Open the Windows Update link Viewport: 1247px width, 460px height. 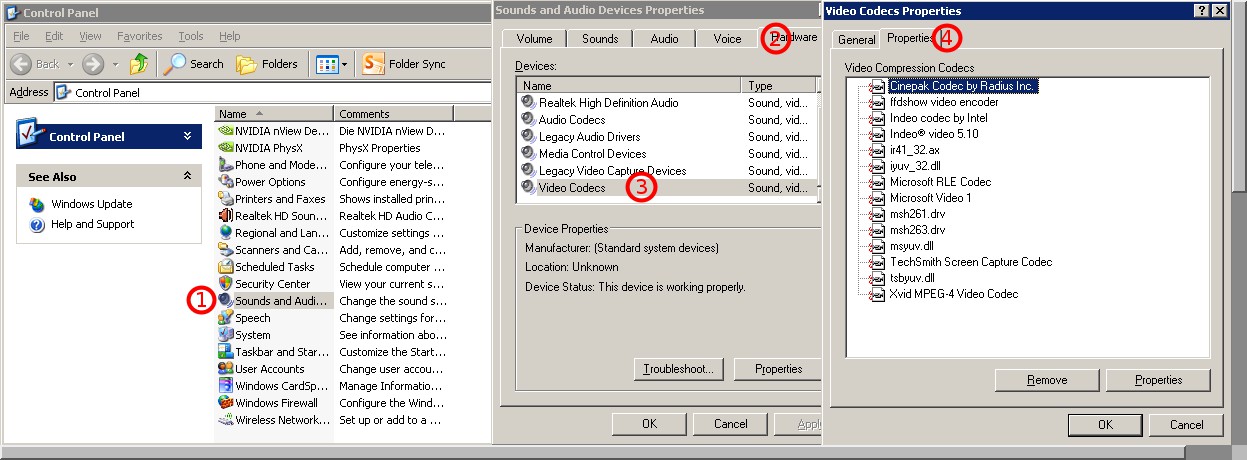pos(91,204)
